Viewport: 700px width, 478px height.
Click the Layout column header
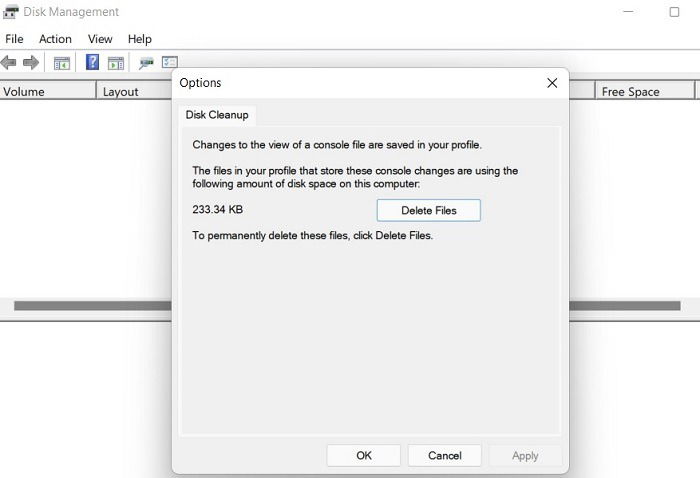(x=134, y=91)
